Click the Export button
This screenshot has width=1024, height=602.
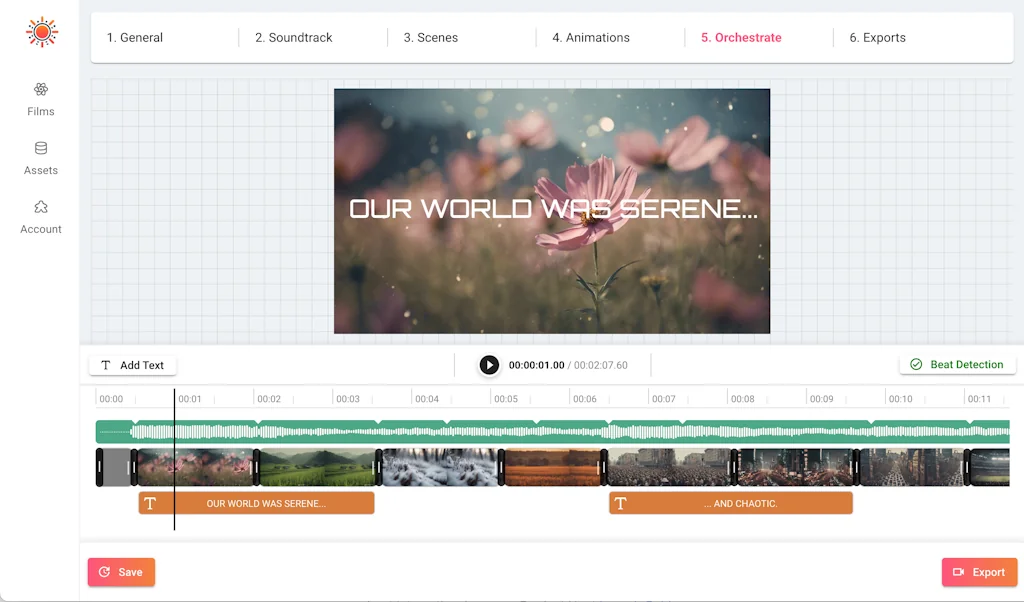point(979,572)
